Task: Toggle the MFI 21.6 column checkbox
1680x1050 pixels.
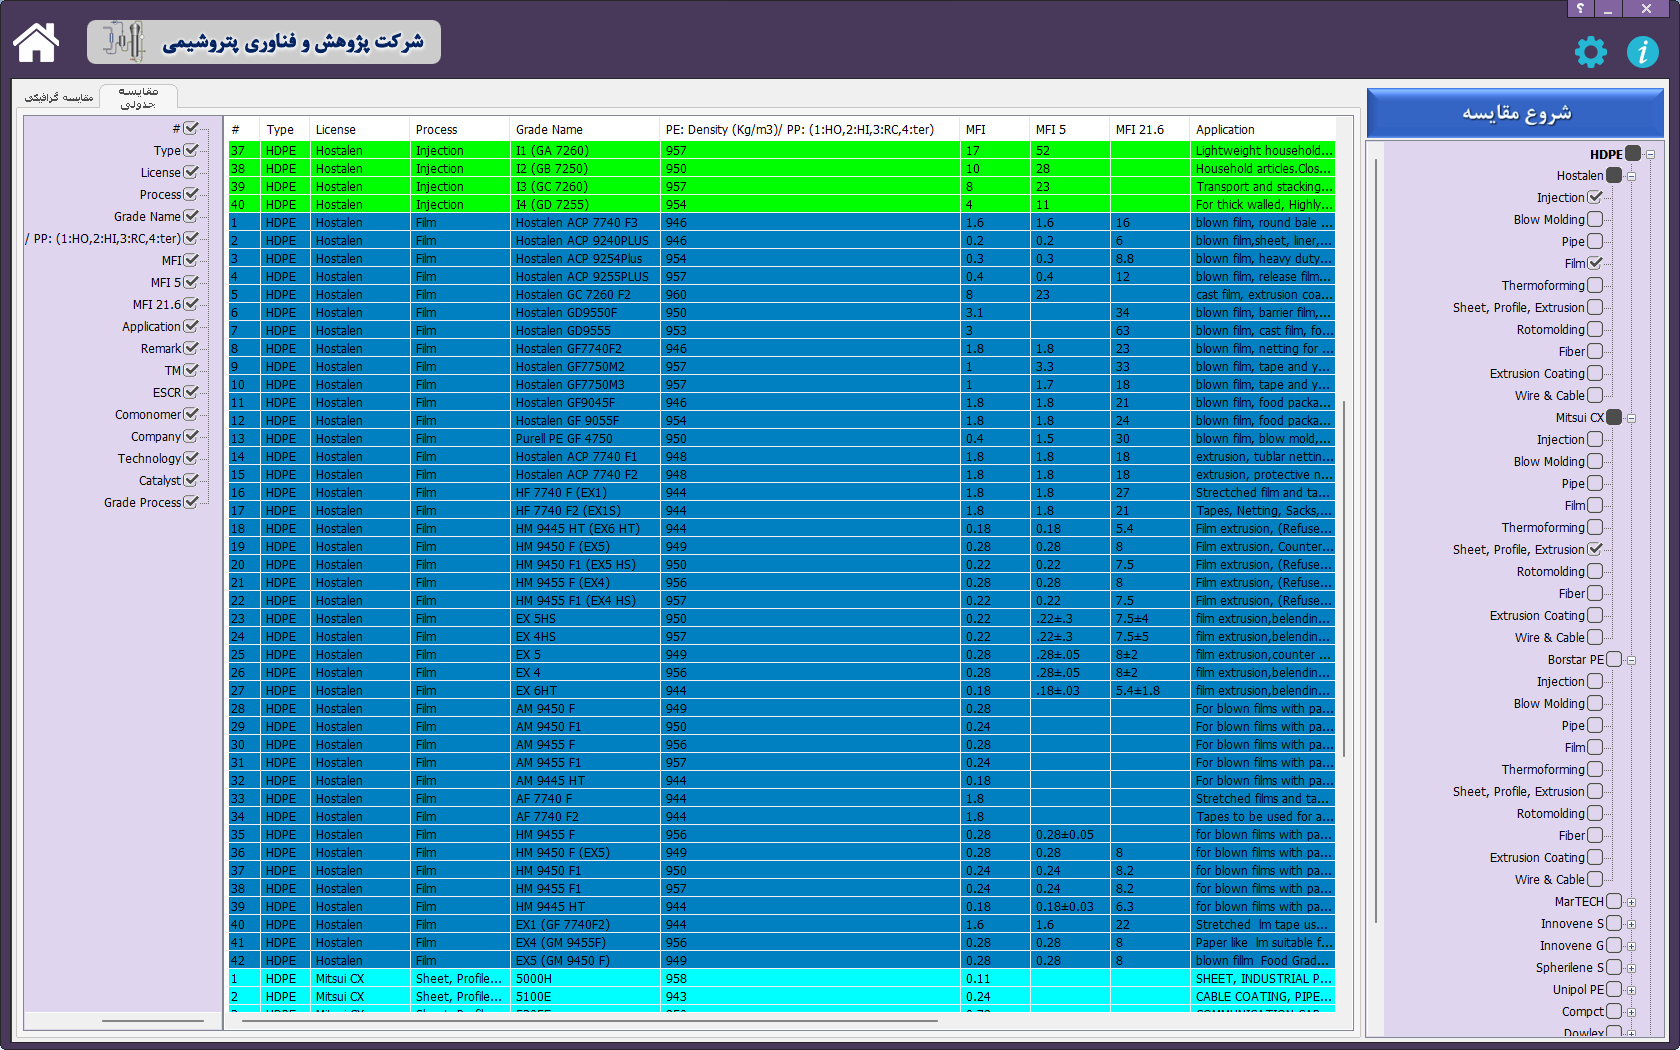Action: [191, 304]
